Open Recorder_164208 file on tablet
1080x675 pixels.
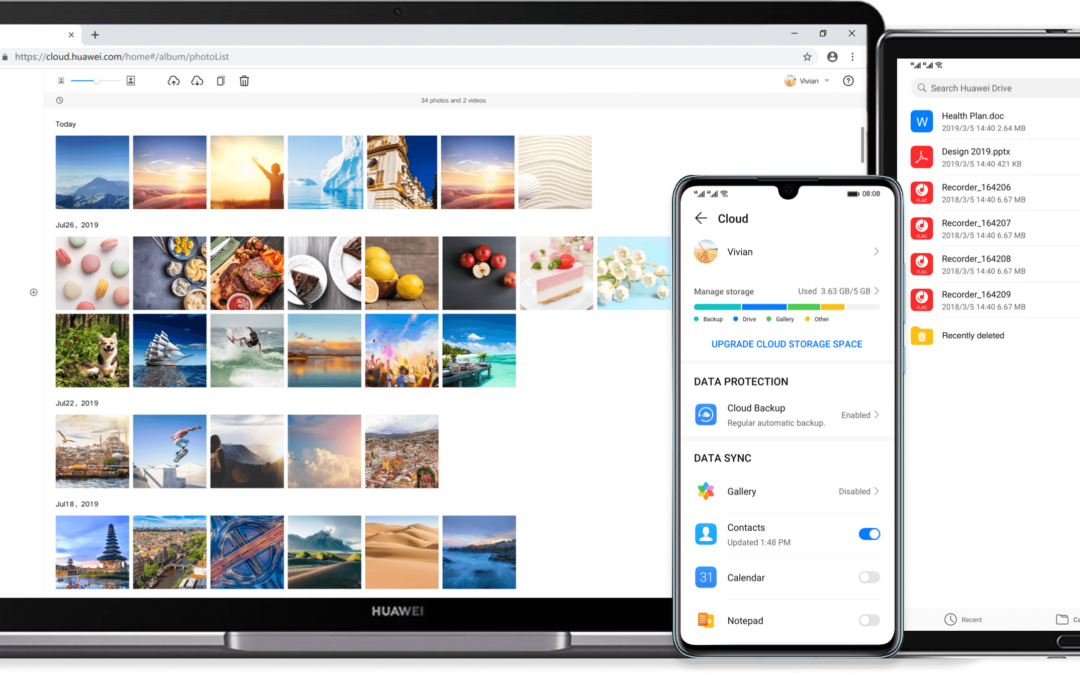coord(995,264)
